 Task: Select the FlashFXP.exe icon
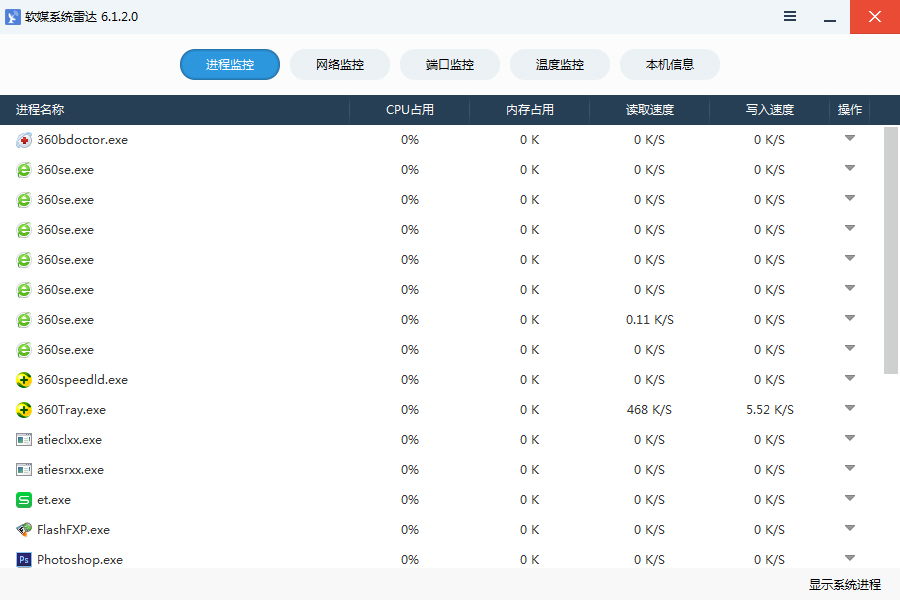point(24,530)
